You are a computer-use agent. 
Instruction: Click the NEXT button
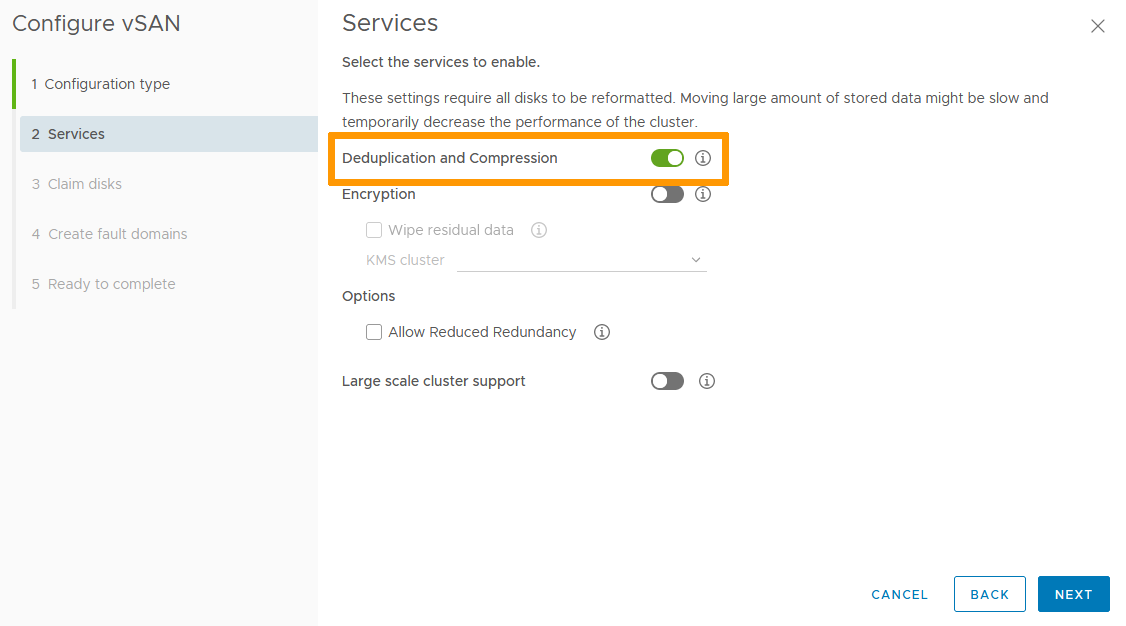1073,594
